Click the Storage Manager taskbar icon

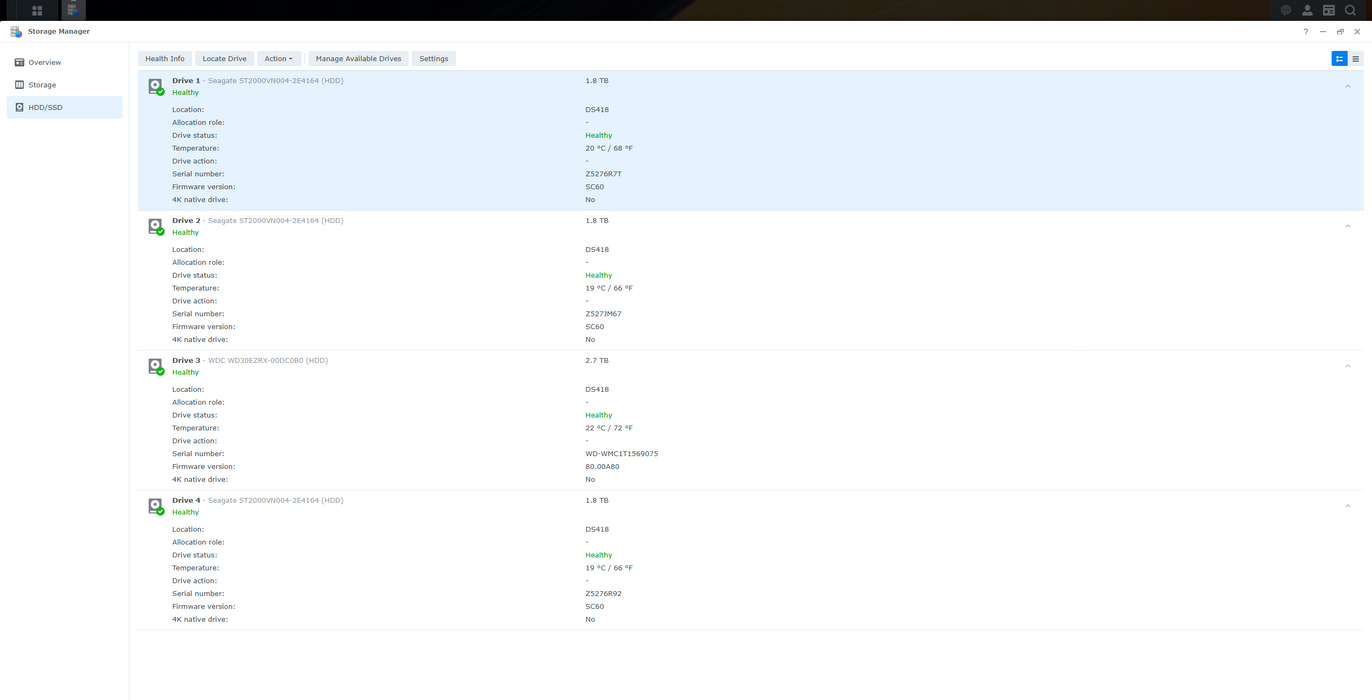click(73, 10)
